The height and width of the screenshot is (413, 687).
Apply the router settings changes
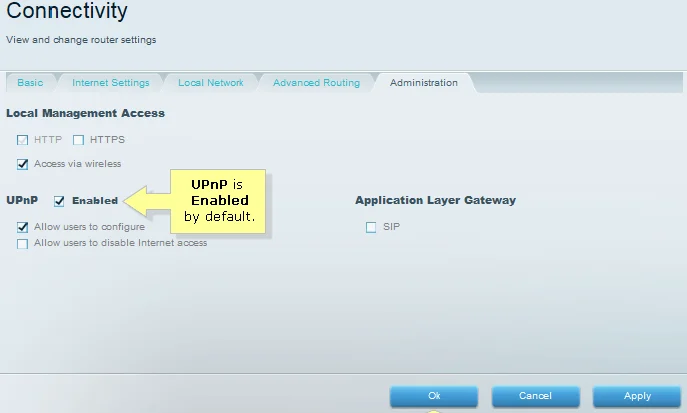[x=637, y=397]
